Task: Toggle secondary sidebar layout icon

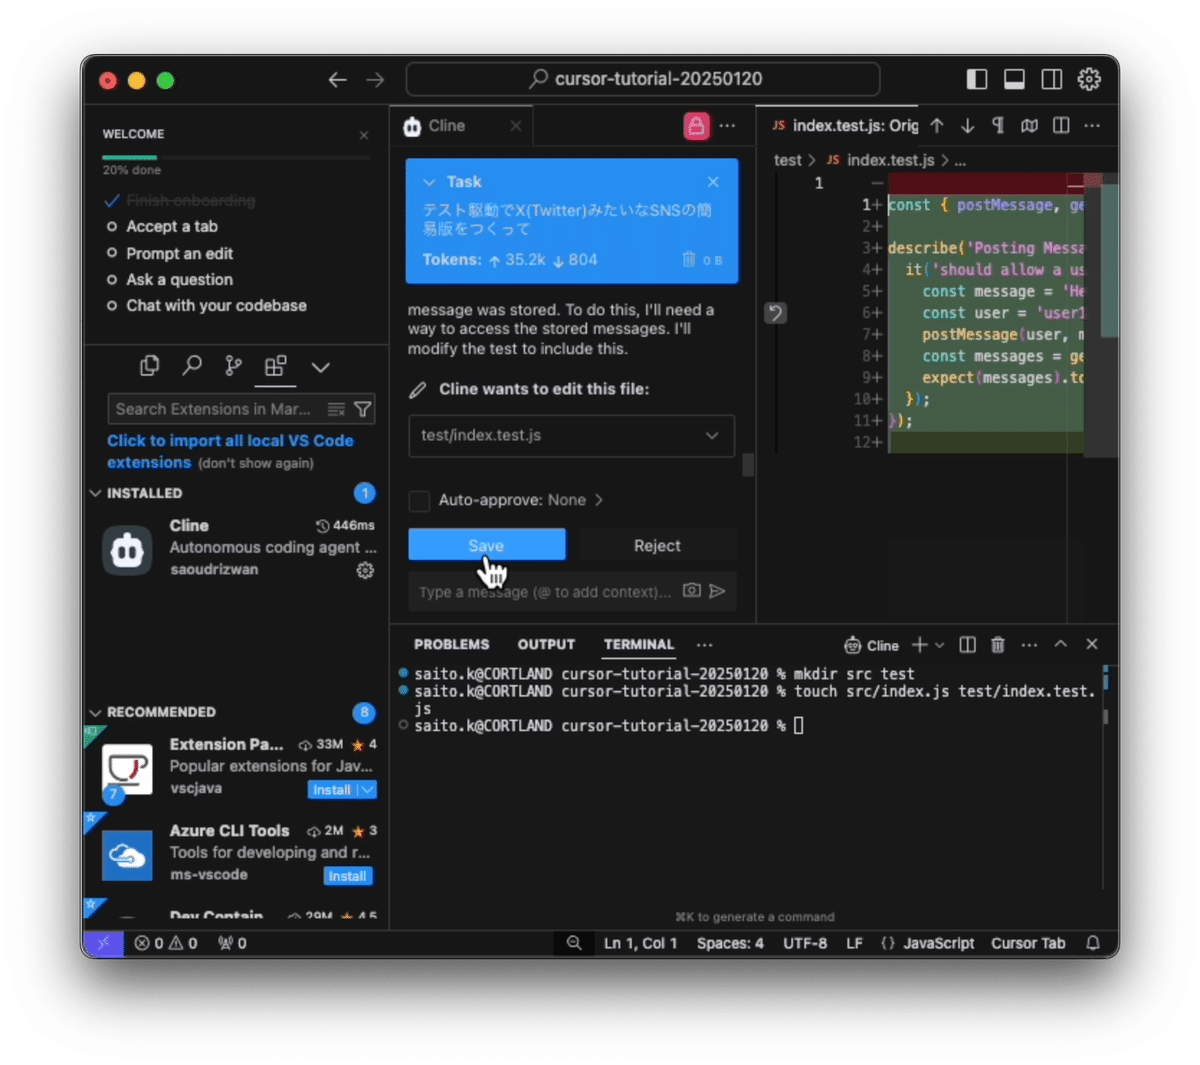Action: [x=1052, y=79]
